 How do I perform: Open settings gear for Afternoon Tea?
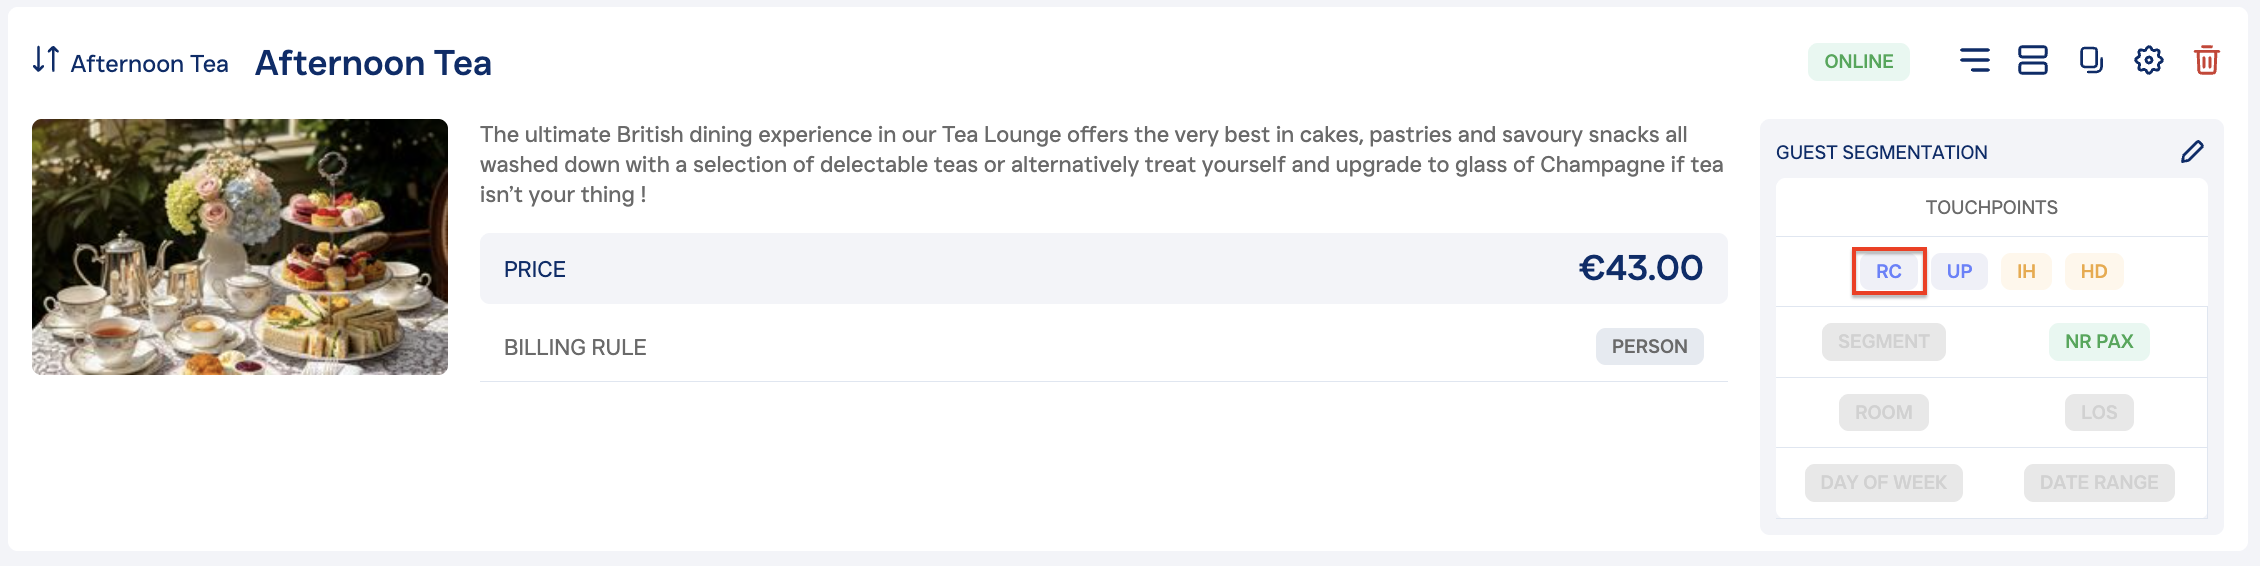tap(2148, 61)
